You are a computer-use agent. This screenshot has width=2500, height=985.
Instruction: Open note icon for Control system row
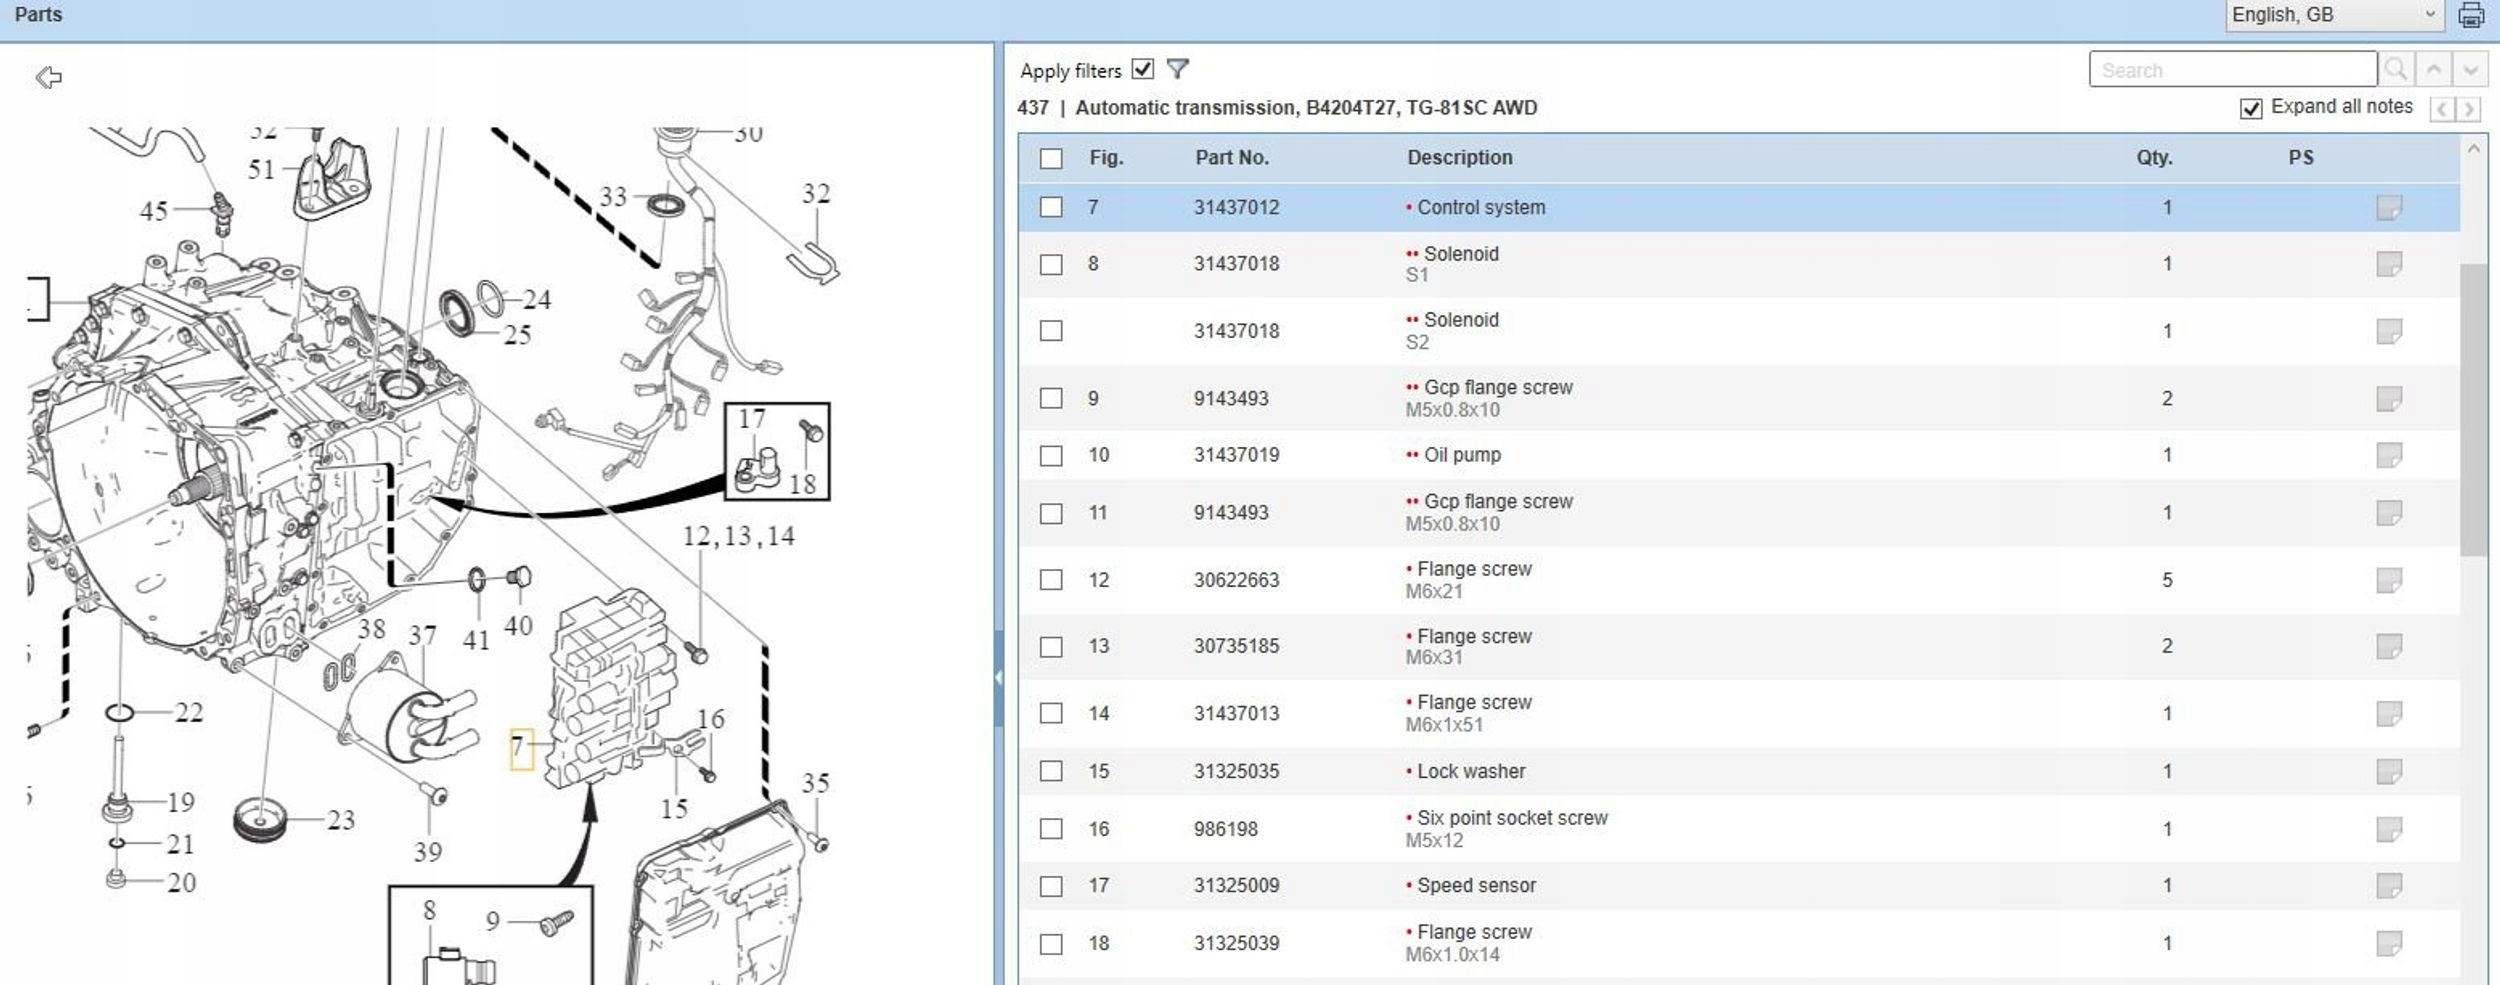(x=2389, y=207)
